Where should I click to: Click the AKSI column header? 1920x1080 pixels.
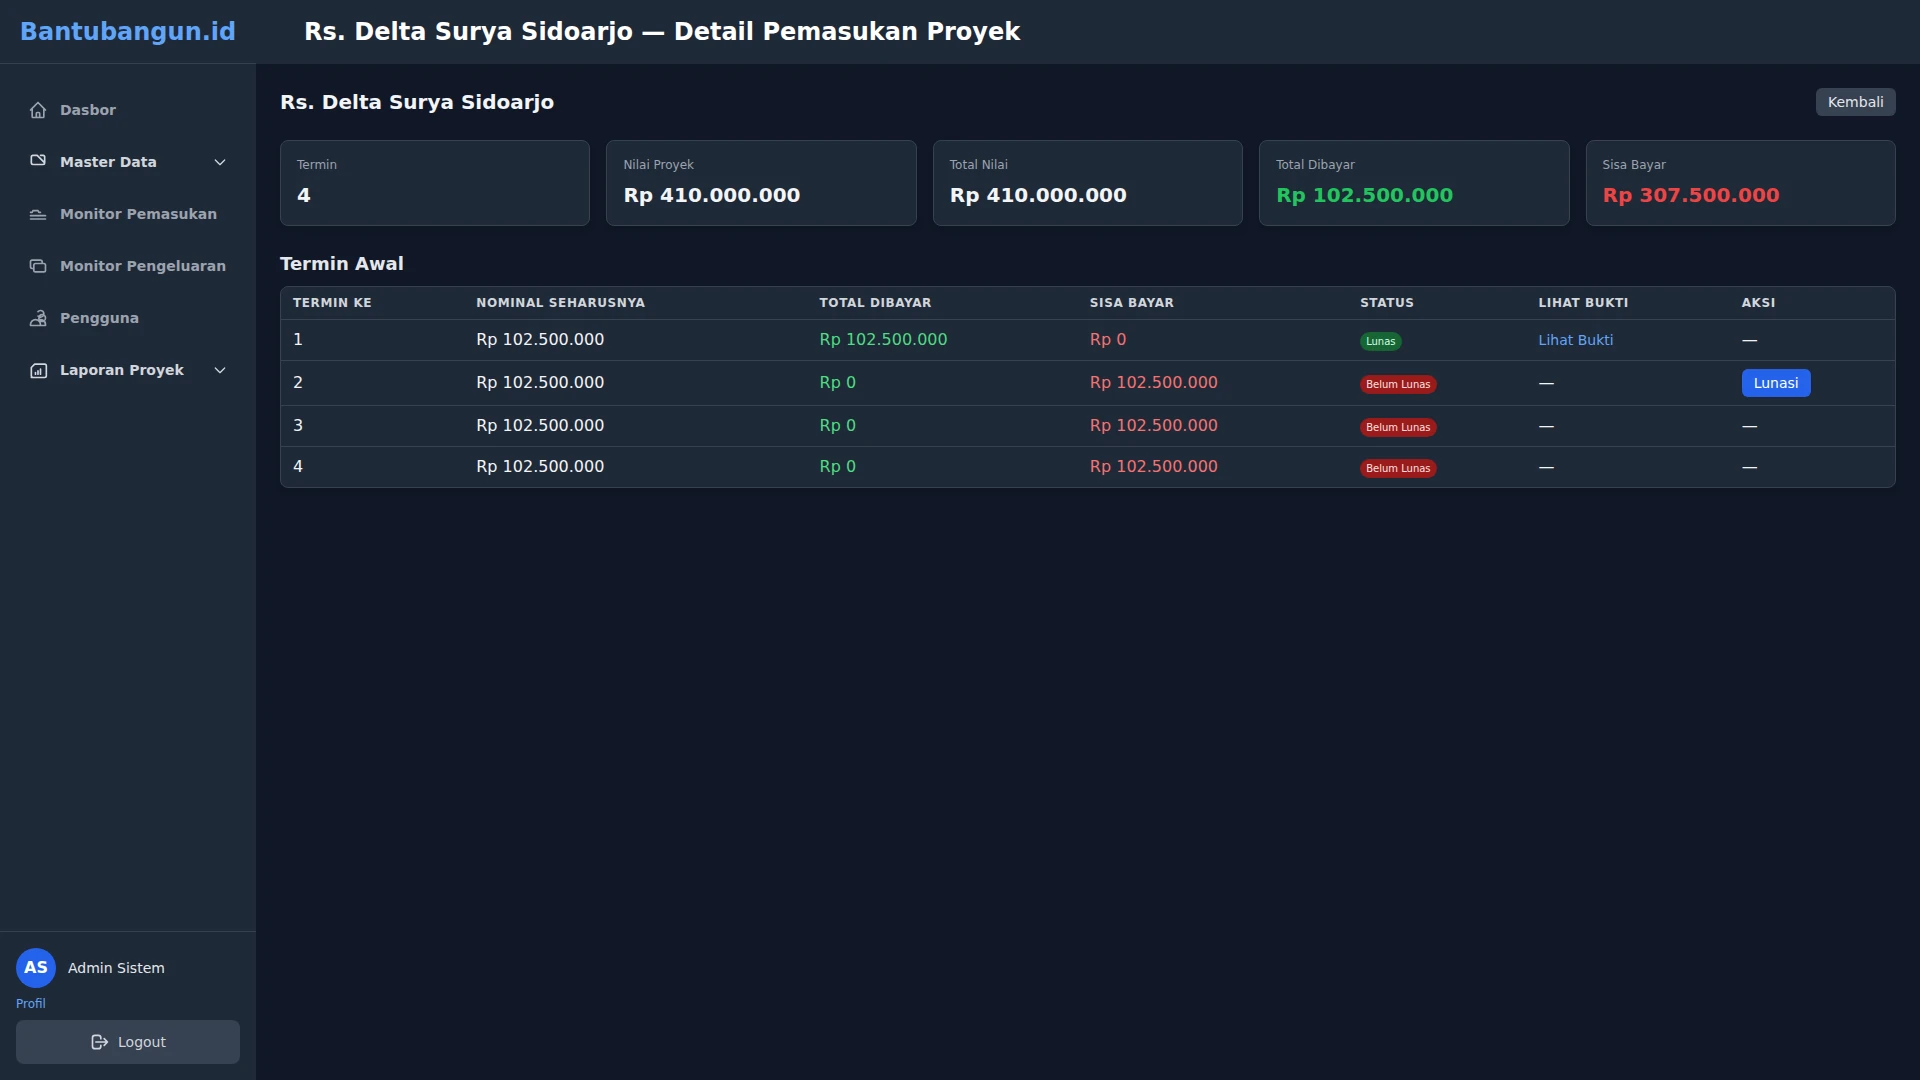tap(1758, 302)
